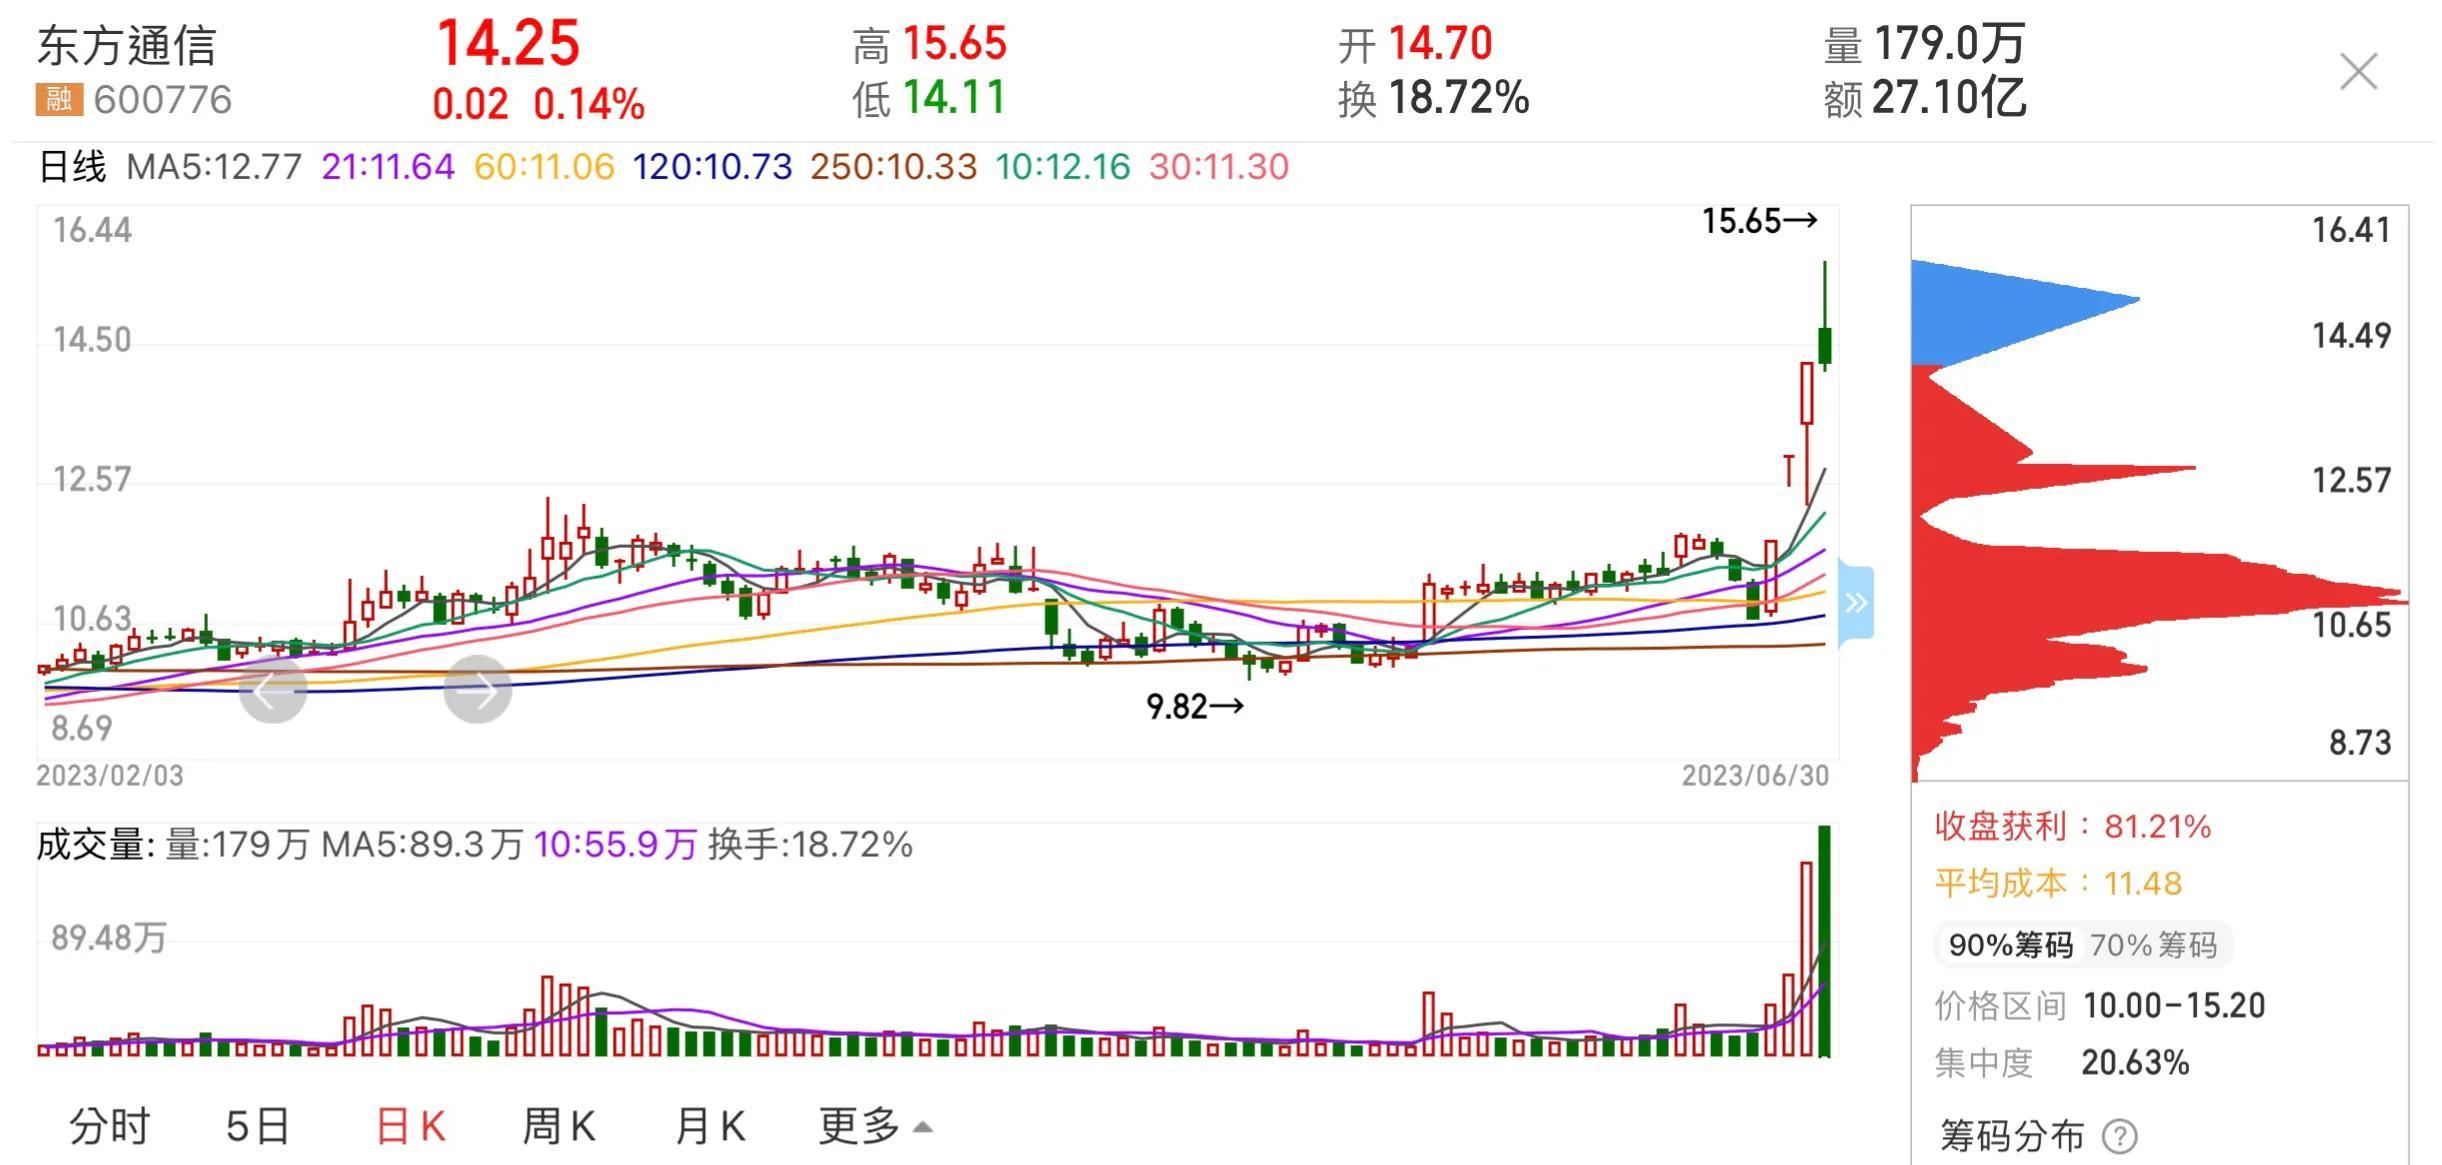Viewport: 2442px width, 1165px height.
Task: Switch to the 5日 chart tab
Action: pyautogui.click(x=257, y=1127)
